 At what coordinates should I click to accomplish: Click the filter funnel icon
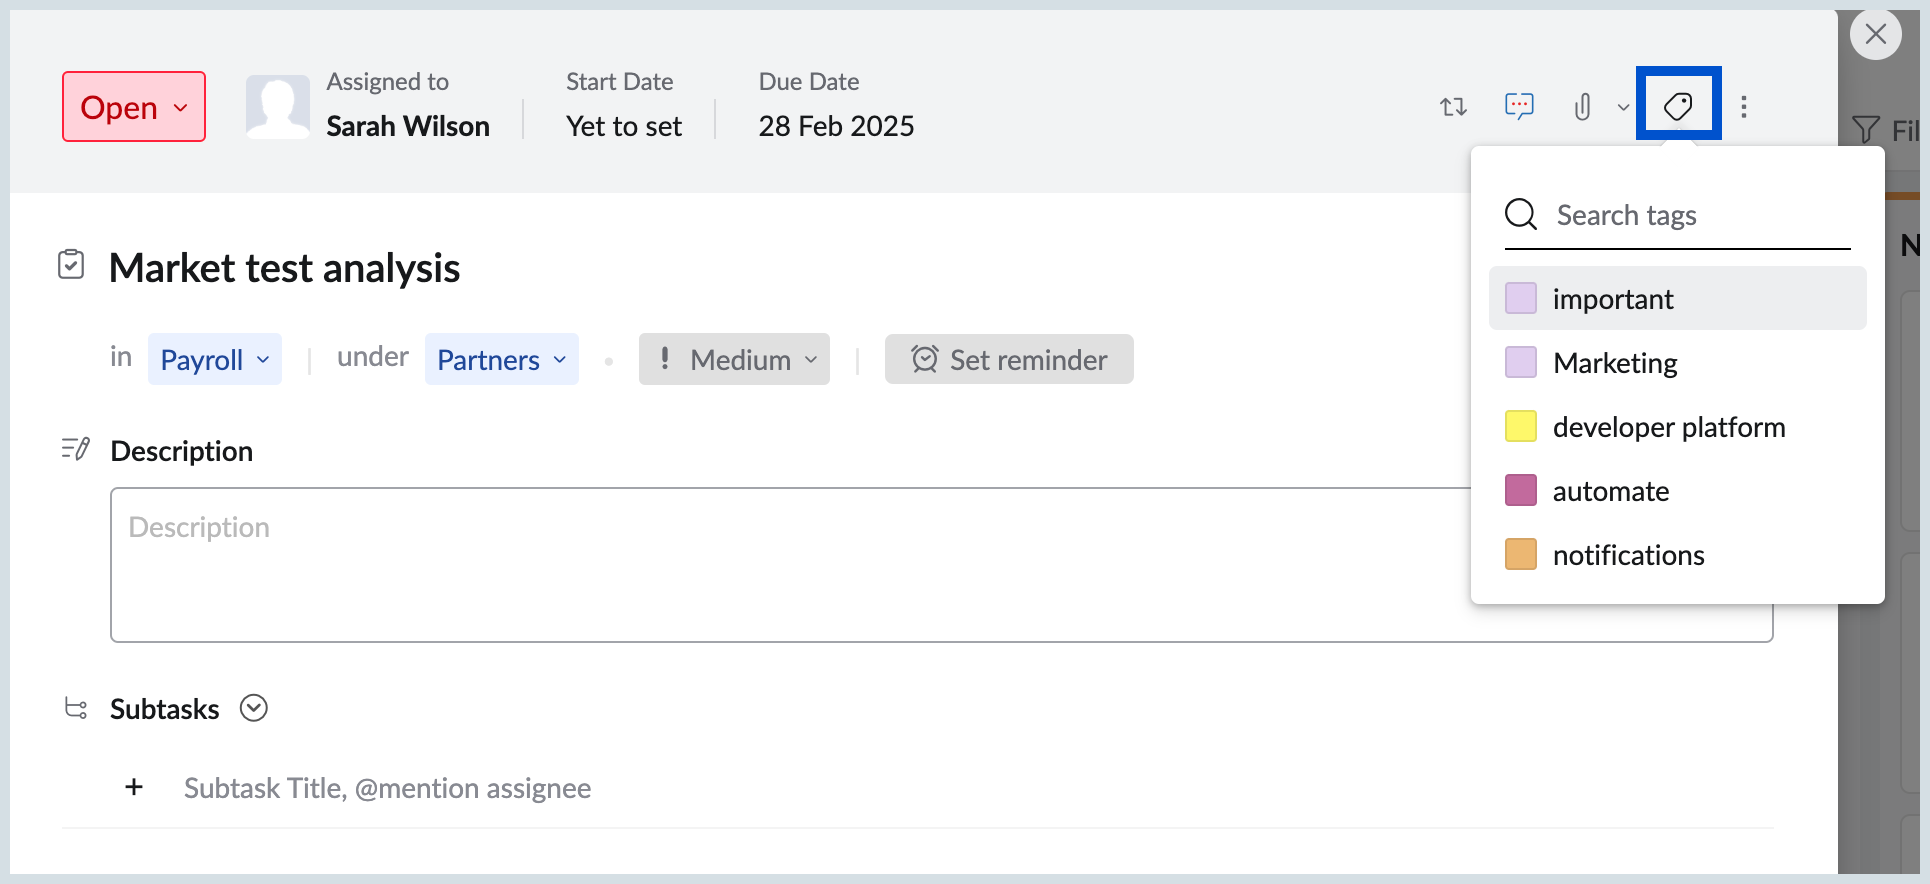click(x=1865, y=130)
